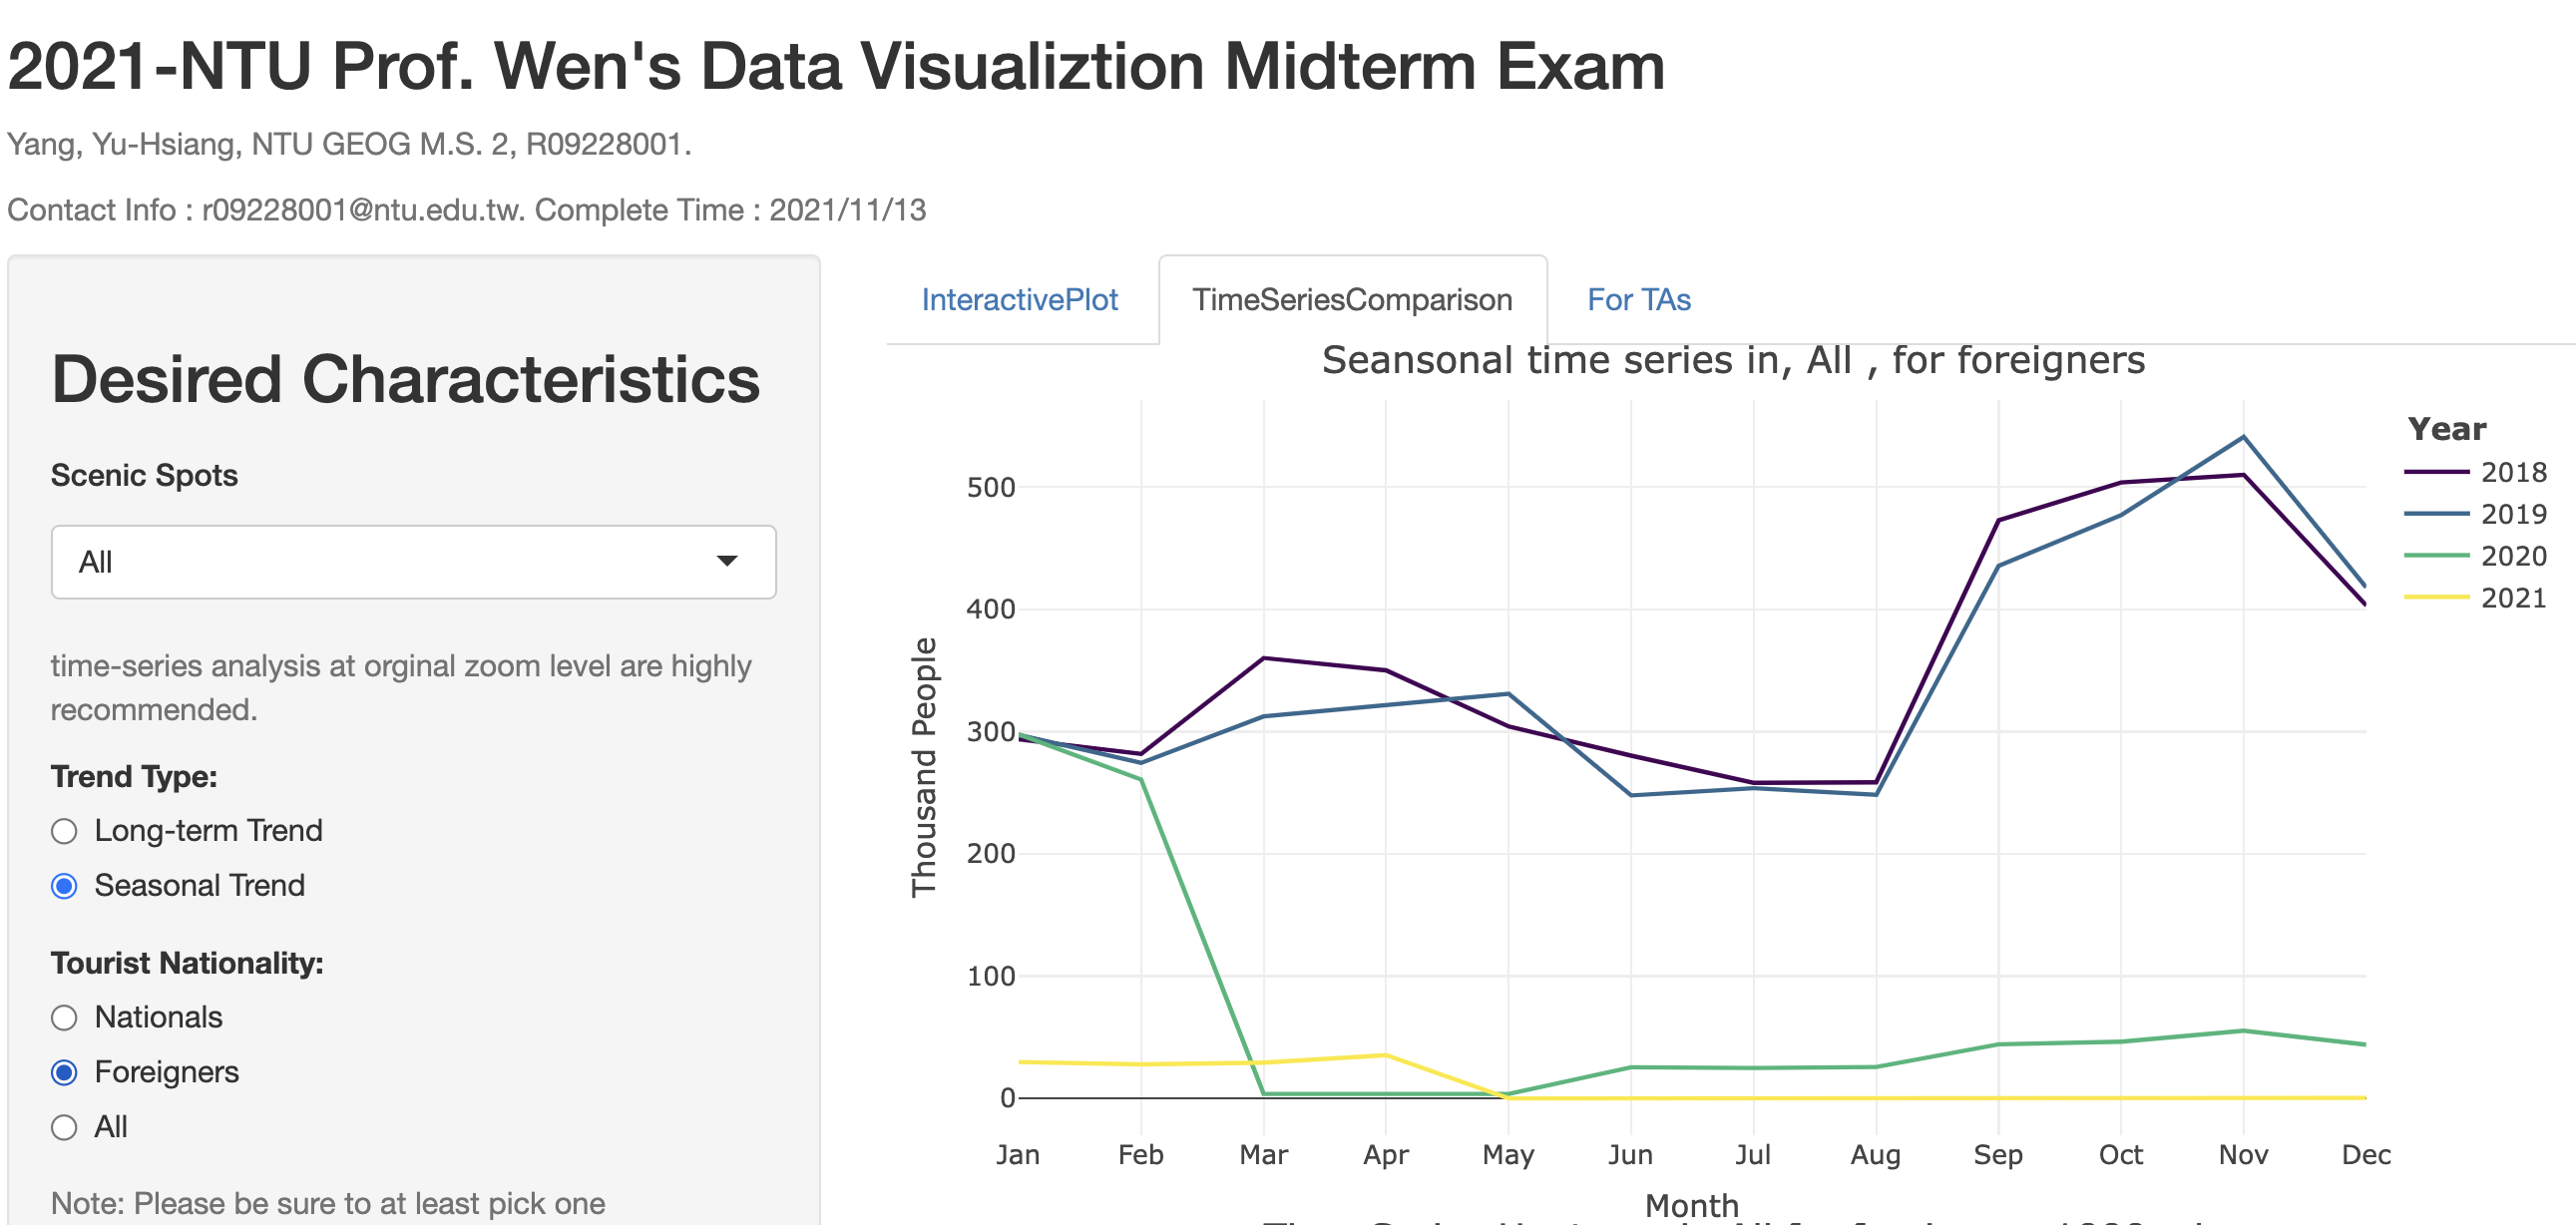Click the Scenic Spots dropdown arrow
This screenshot has height=1225, width=2576.
pos(727,562)
